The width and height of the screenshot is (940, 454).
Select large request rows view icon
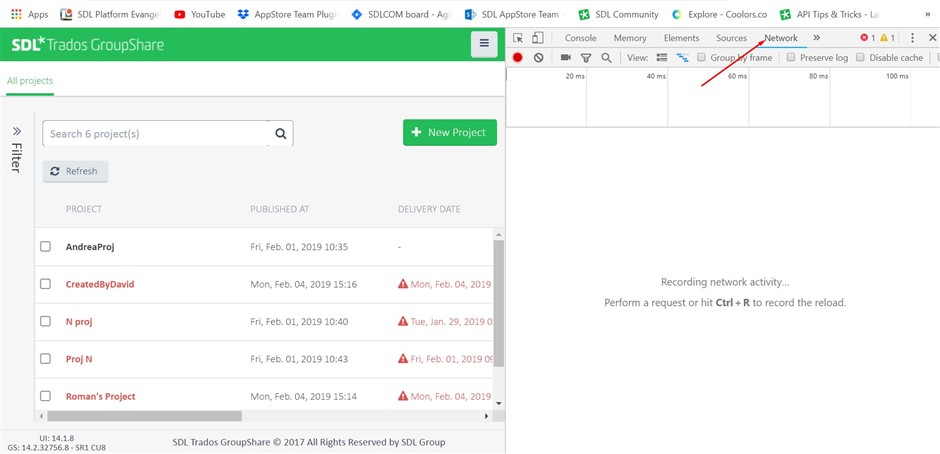click(662, 58)
